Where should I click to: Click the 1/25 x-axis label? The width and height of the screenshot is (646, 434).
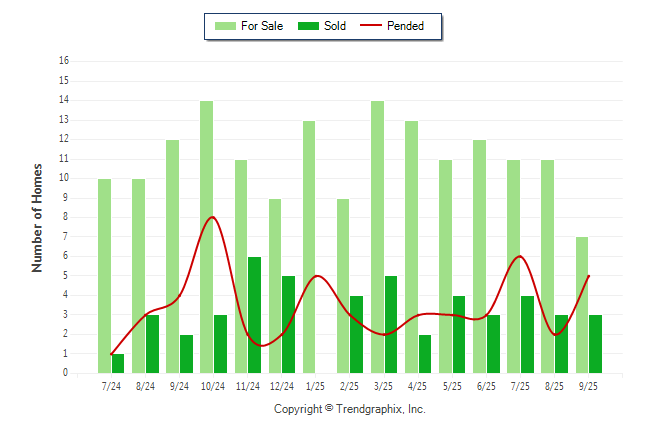click(x=315, y=385)
